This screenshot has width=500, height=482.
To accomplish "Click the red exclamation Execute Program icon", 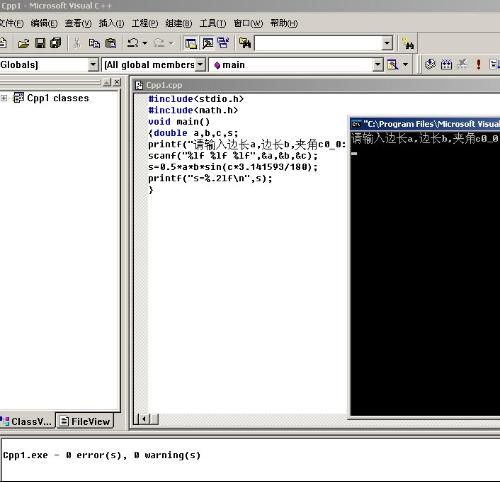I will pyautogui.click(x=478, y=64).
